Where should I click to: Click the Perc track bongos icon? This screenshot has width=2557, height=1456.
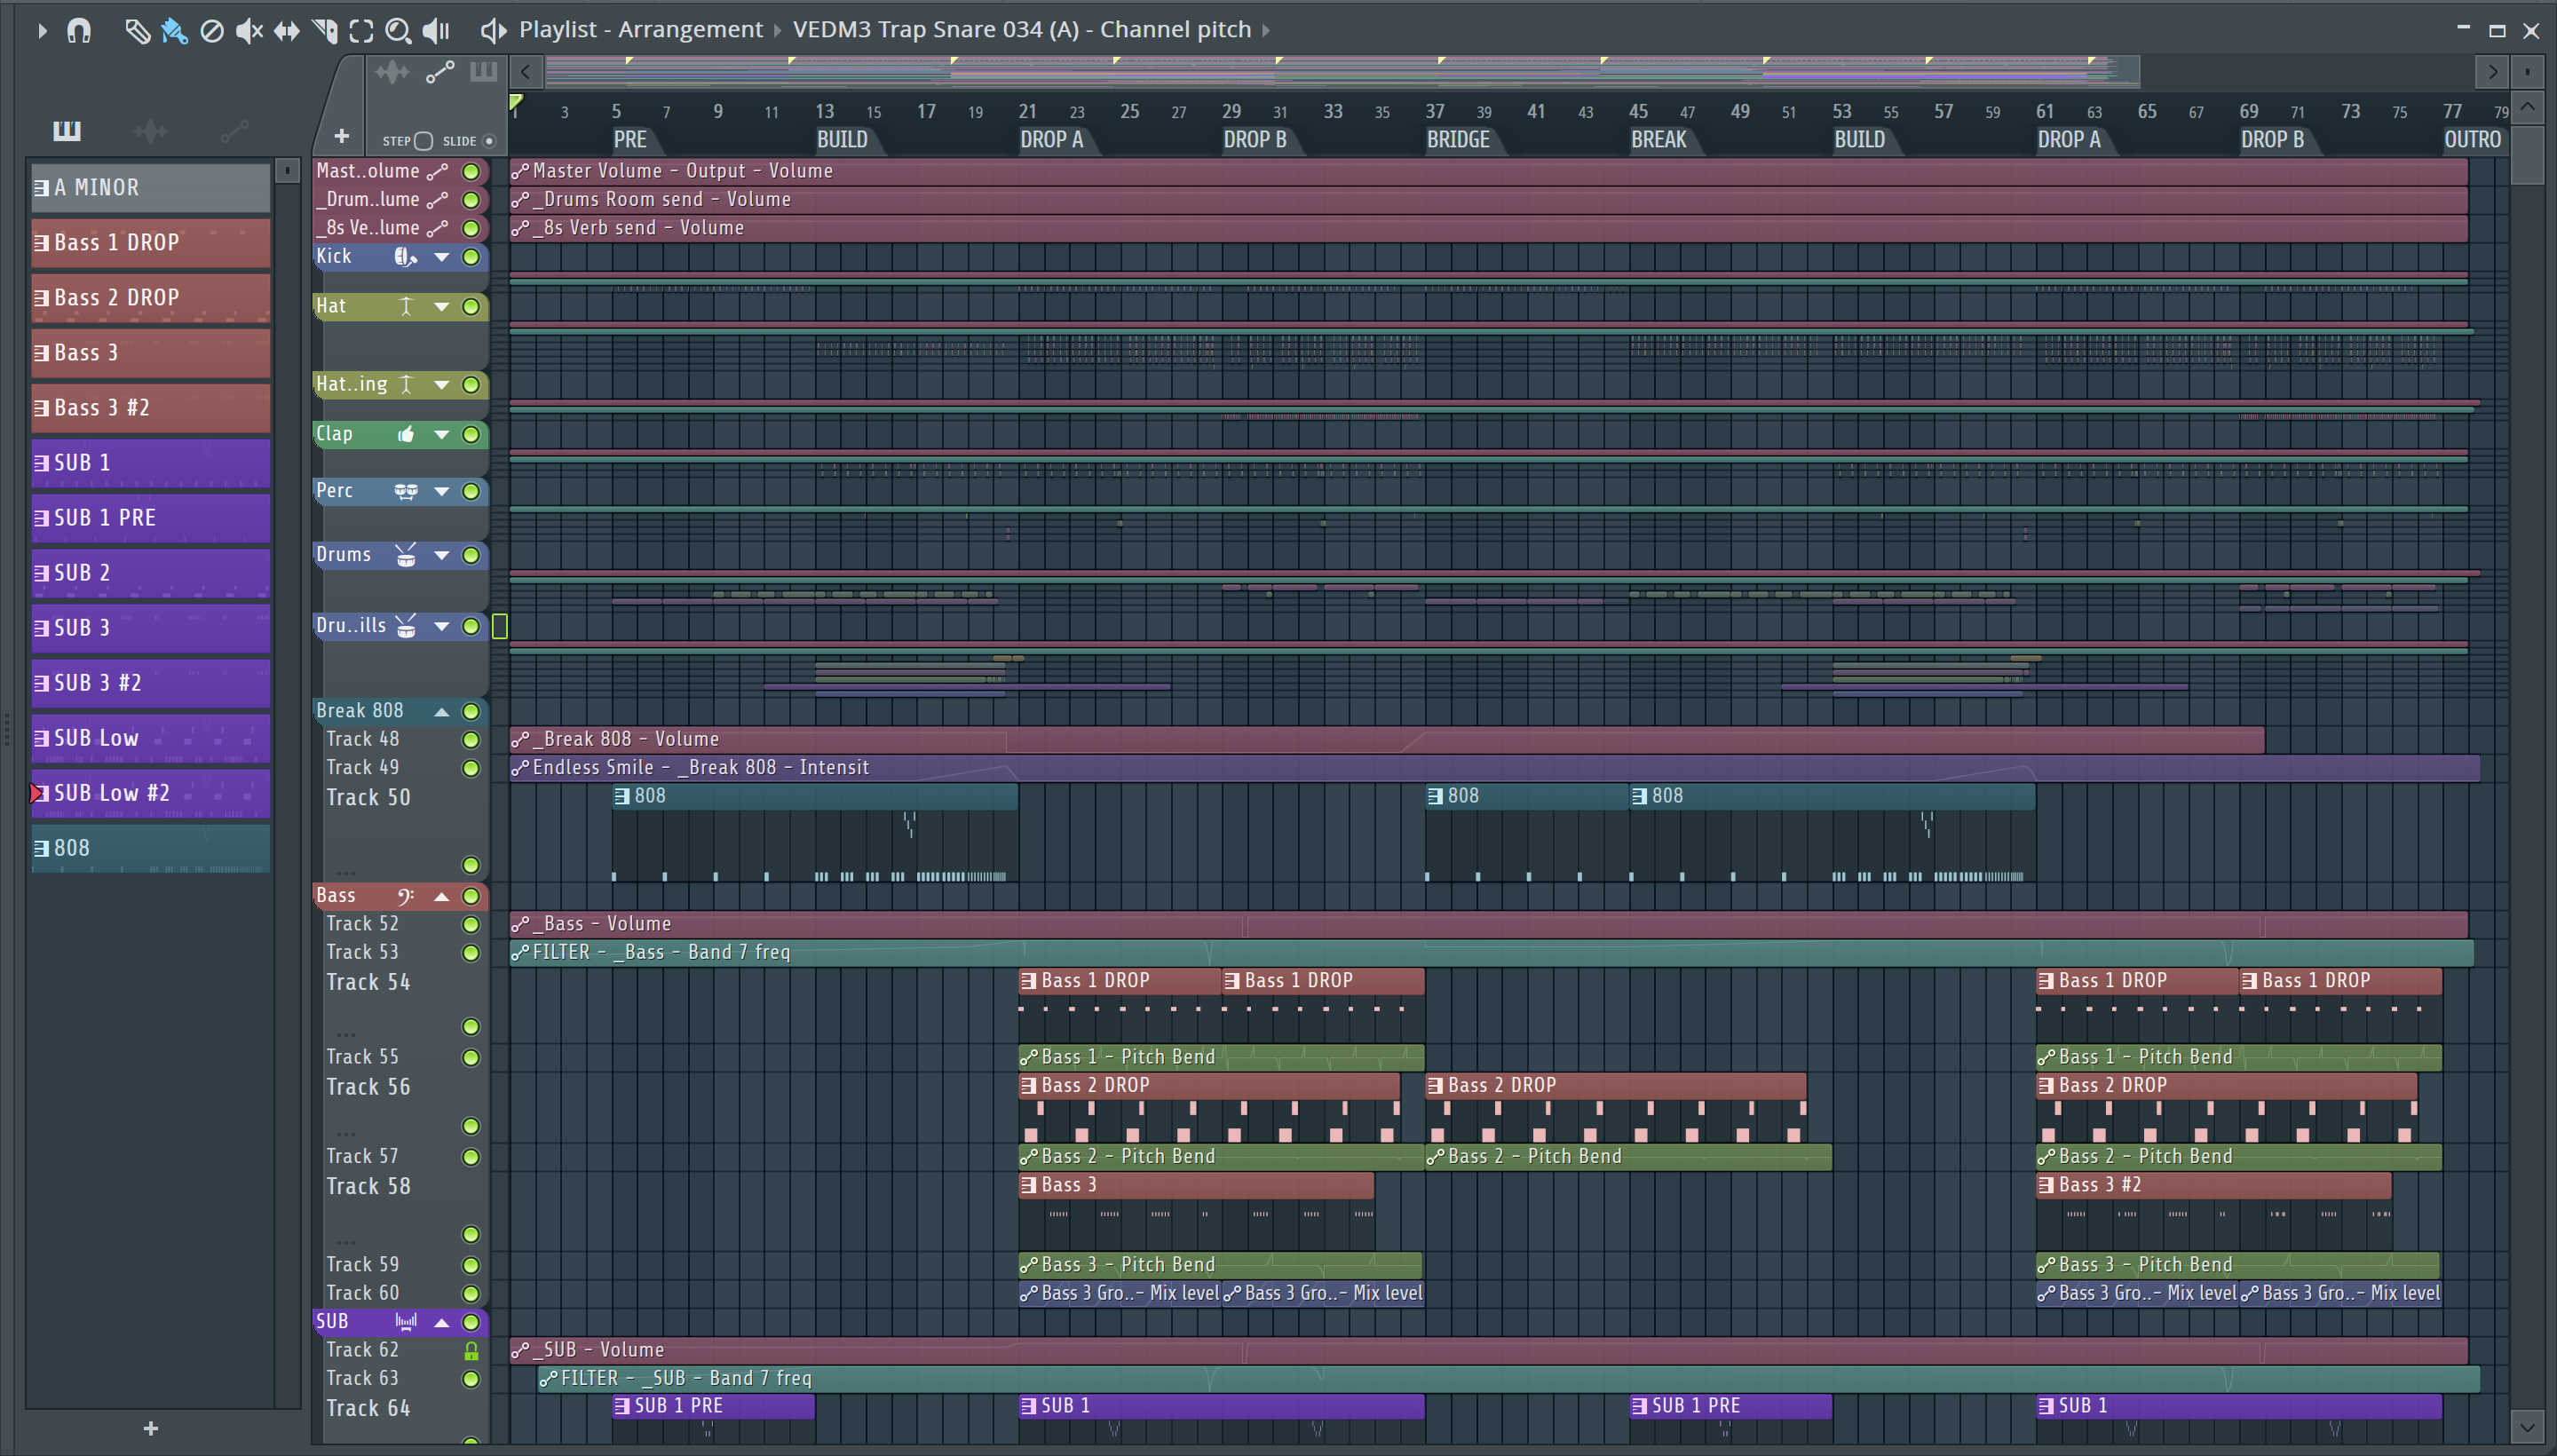[x=405, y=491]
